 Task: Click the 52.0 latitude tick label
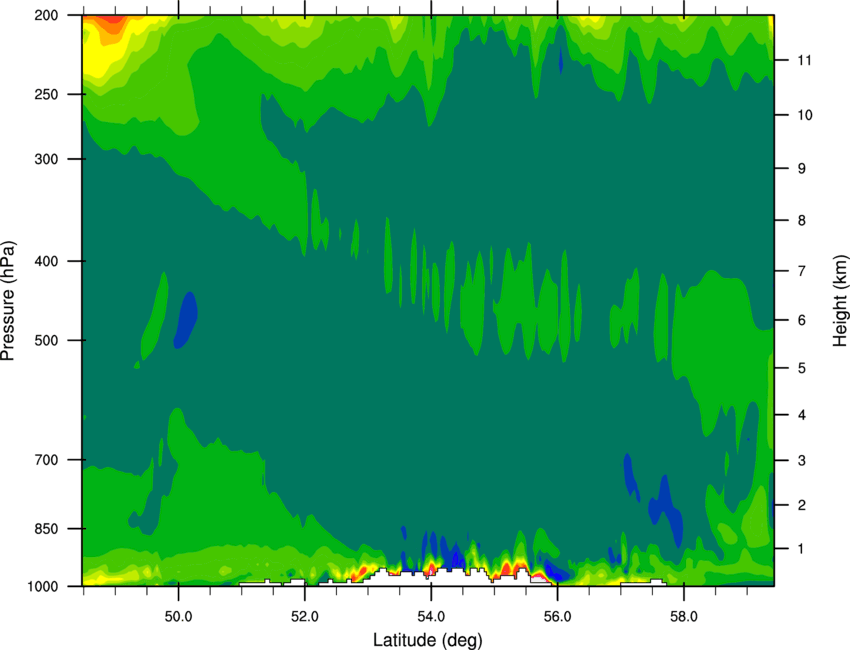pyautogui.click(x=305, y=617)
